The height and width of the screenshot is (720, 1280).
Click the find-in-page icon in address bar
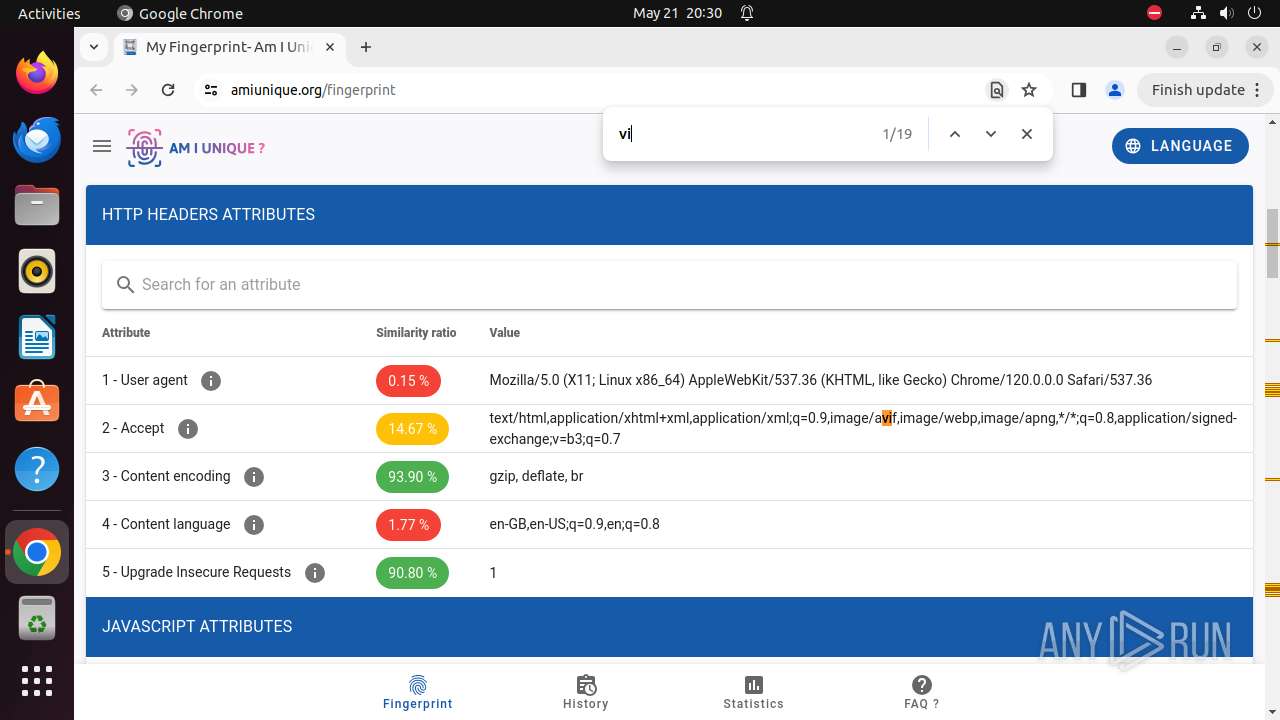(x=997, y=90)
